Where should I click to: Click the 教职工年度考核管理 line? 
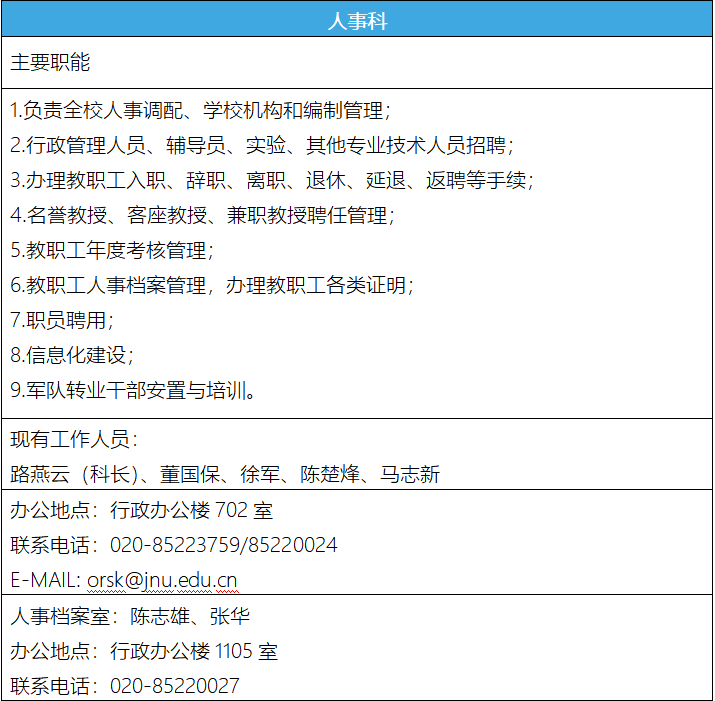(x=112, y=250)
